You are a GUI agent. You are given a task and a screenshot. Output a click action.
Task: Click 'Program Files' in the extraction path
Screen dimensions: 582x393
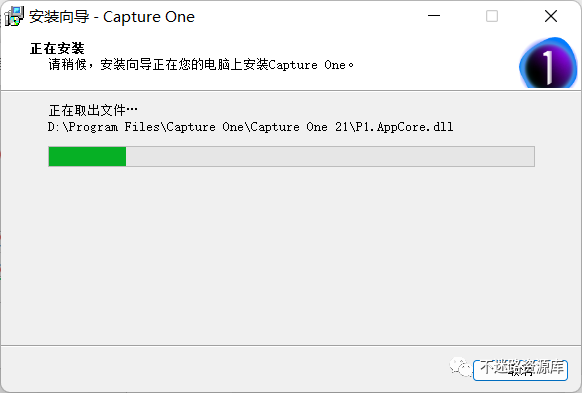tap(114, 127)
